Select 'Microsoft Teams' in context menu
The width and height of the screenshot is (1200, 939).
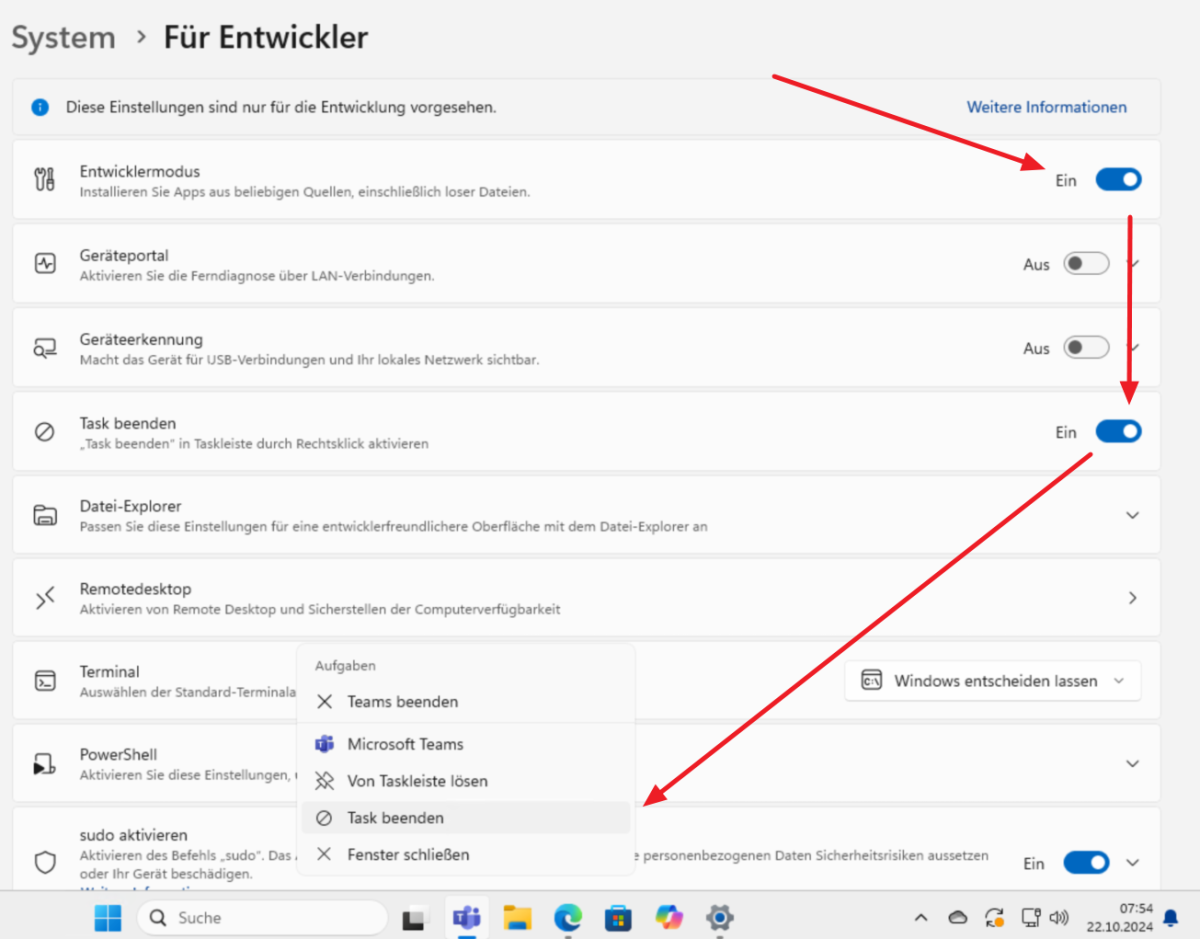click(466, 744)
